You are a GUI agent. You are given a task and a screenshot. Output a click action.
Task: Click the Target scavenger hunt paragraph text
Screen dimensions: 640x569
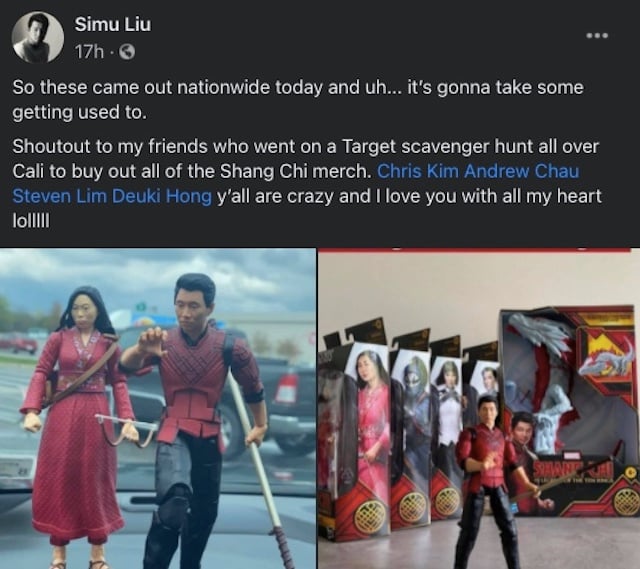tap(307, 184)
